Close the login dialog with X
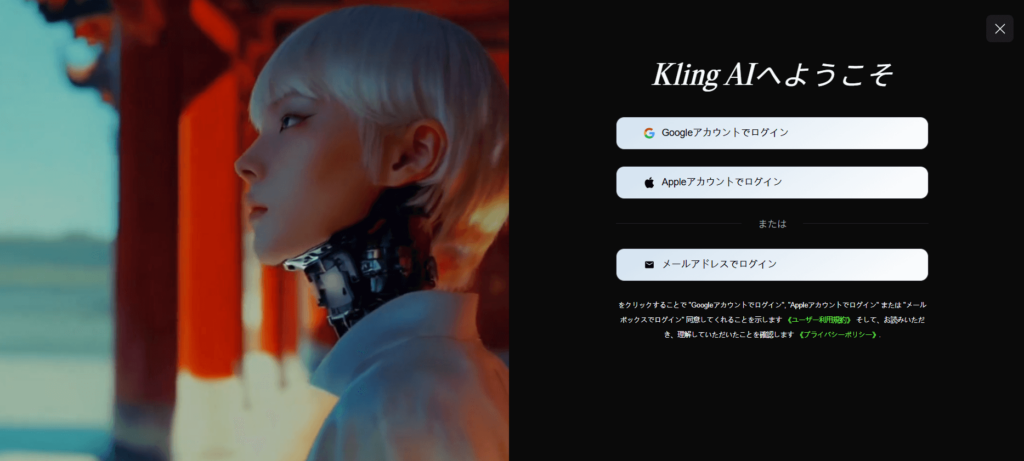 (x=999, y=29)
